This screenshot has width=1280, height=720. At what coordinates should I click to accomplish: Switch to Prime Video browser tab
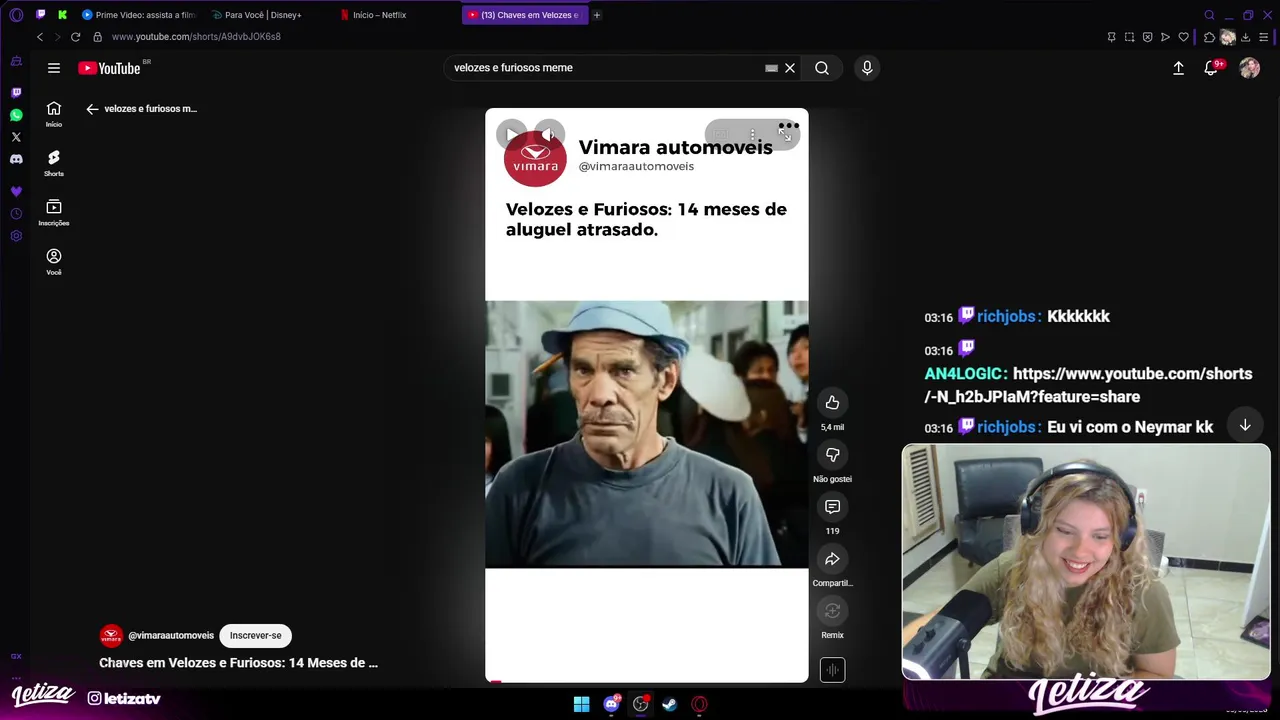pyautogui.click(x=138, y=15)
